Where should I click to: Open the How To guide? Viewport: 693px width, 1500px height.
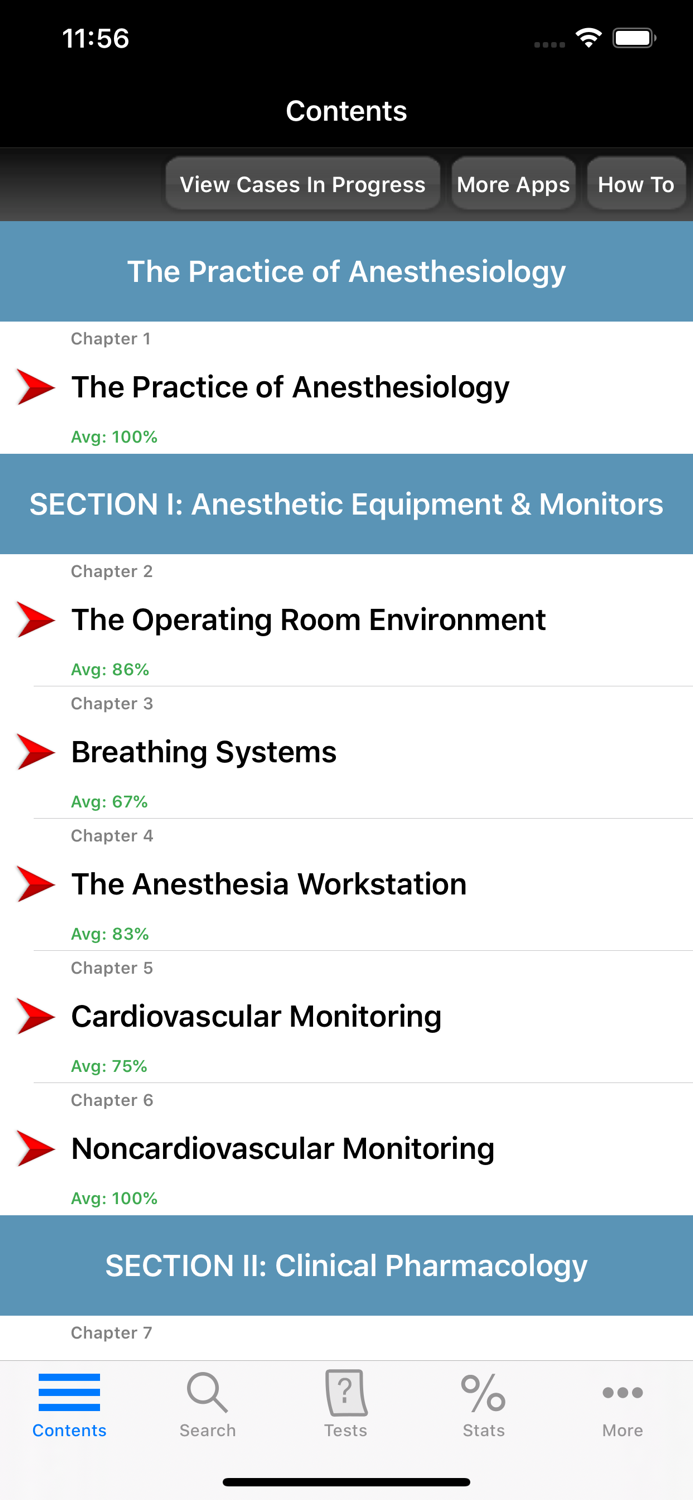point(636,184)
